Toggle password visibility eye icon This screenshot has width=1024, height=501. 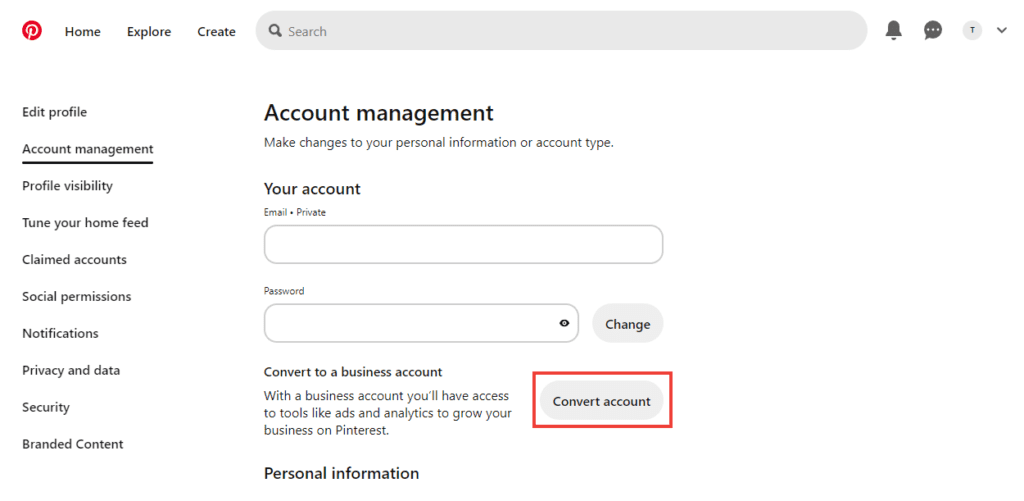564,323
